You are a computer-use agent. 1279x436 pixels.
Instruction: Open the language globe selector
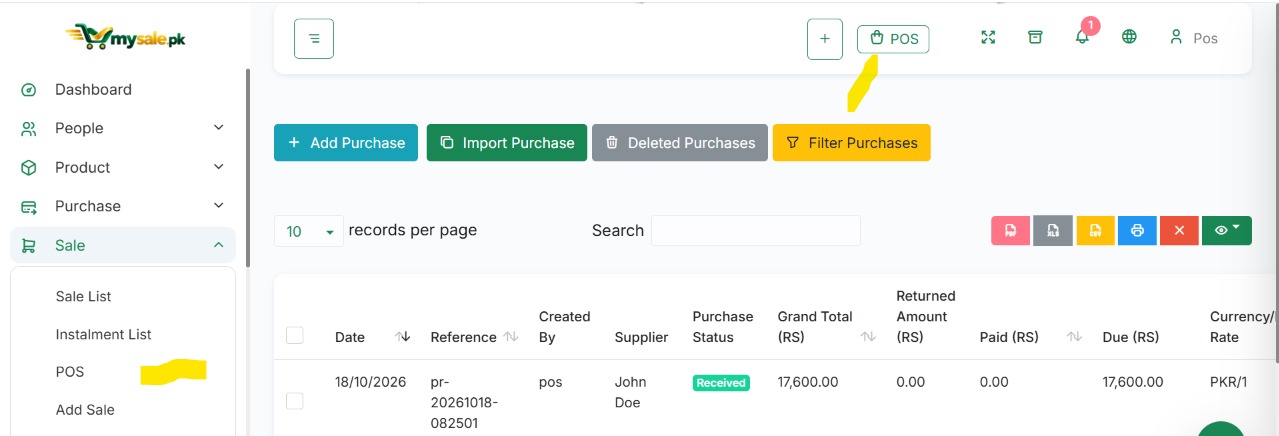pos(1129,37)
